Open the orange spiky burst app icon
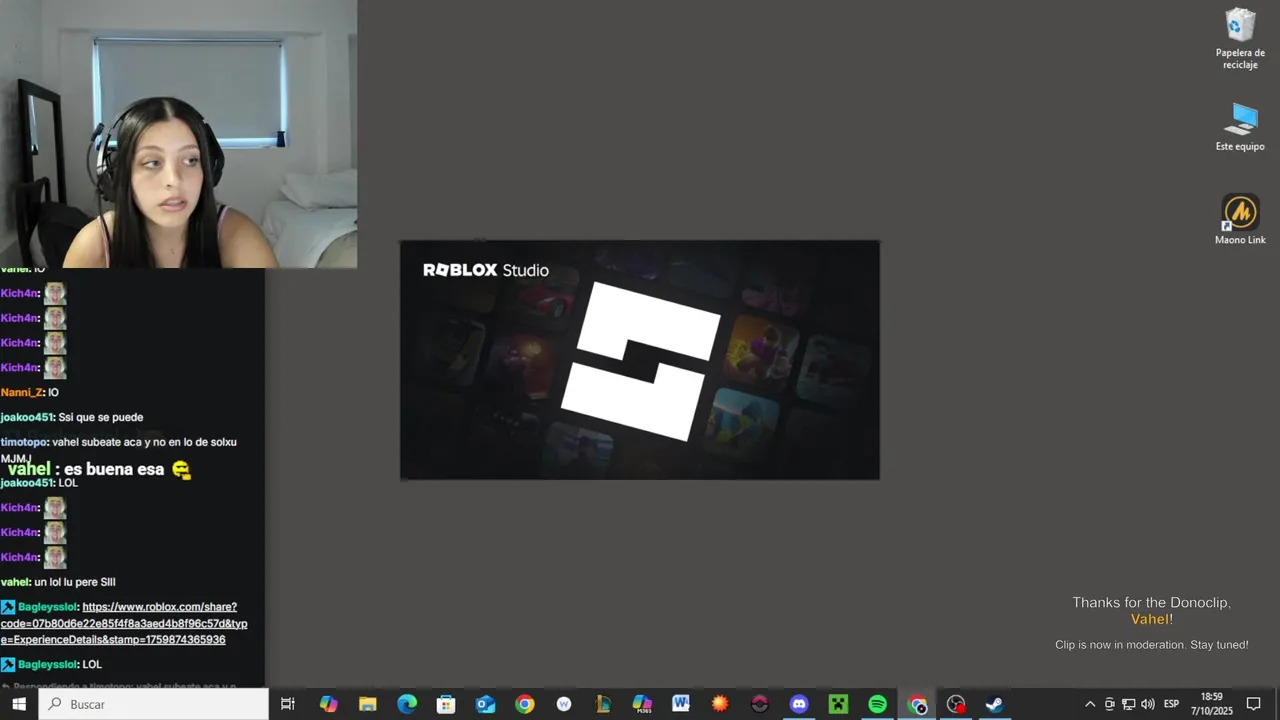The width and height of the screenshot is (1280, 720). click(x=720, y=704)
